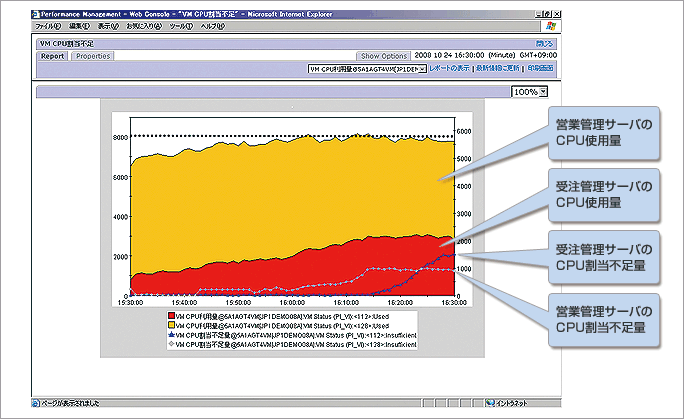Click the イントラネット zone globe icon
The width and height of the screenshot is (684, 419).
[490, 403]
